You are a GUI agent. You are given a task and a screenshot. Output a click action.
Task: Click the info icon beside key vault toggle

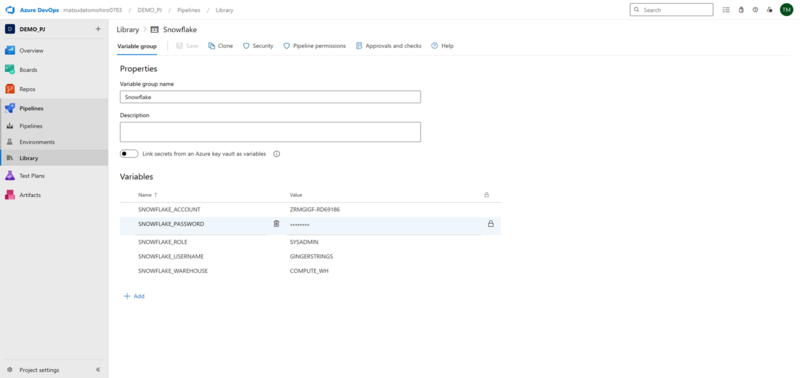click(277, 154)
